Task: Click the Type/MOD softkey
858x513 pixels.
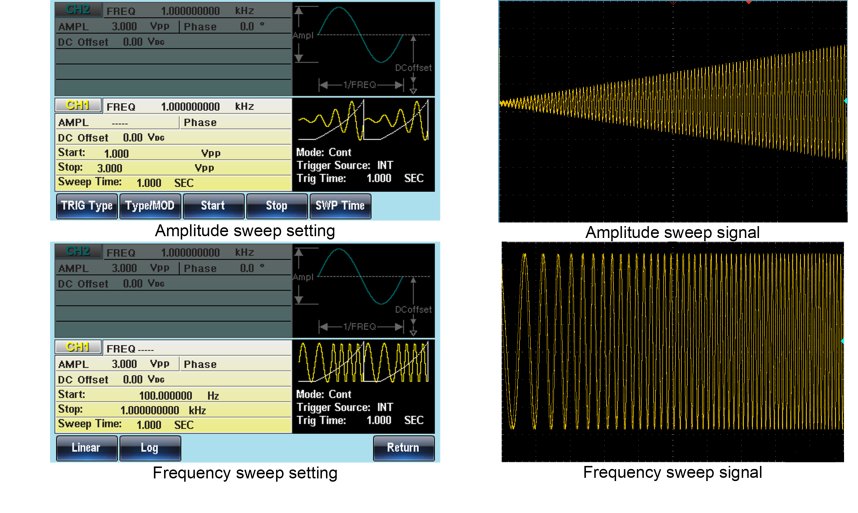Action: click(x=150, y=206)
